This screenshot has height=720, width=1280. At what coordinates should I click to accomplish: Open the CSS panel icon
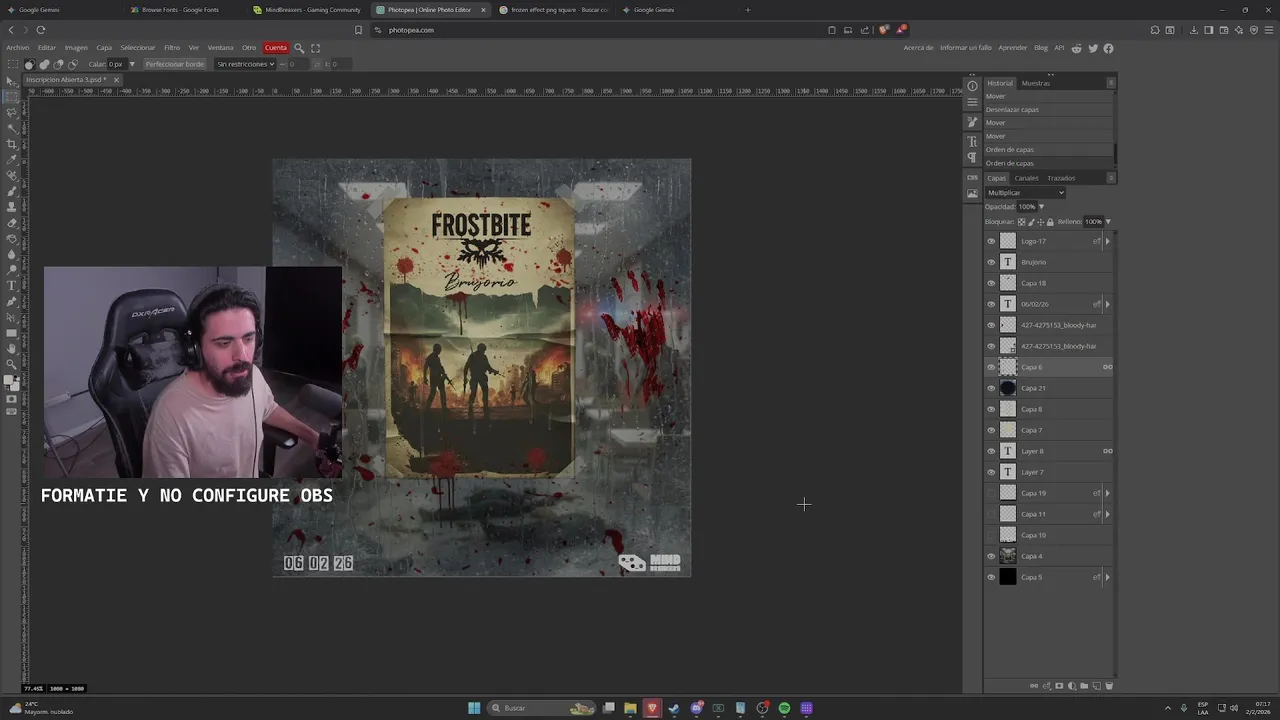point(972,178)
